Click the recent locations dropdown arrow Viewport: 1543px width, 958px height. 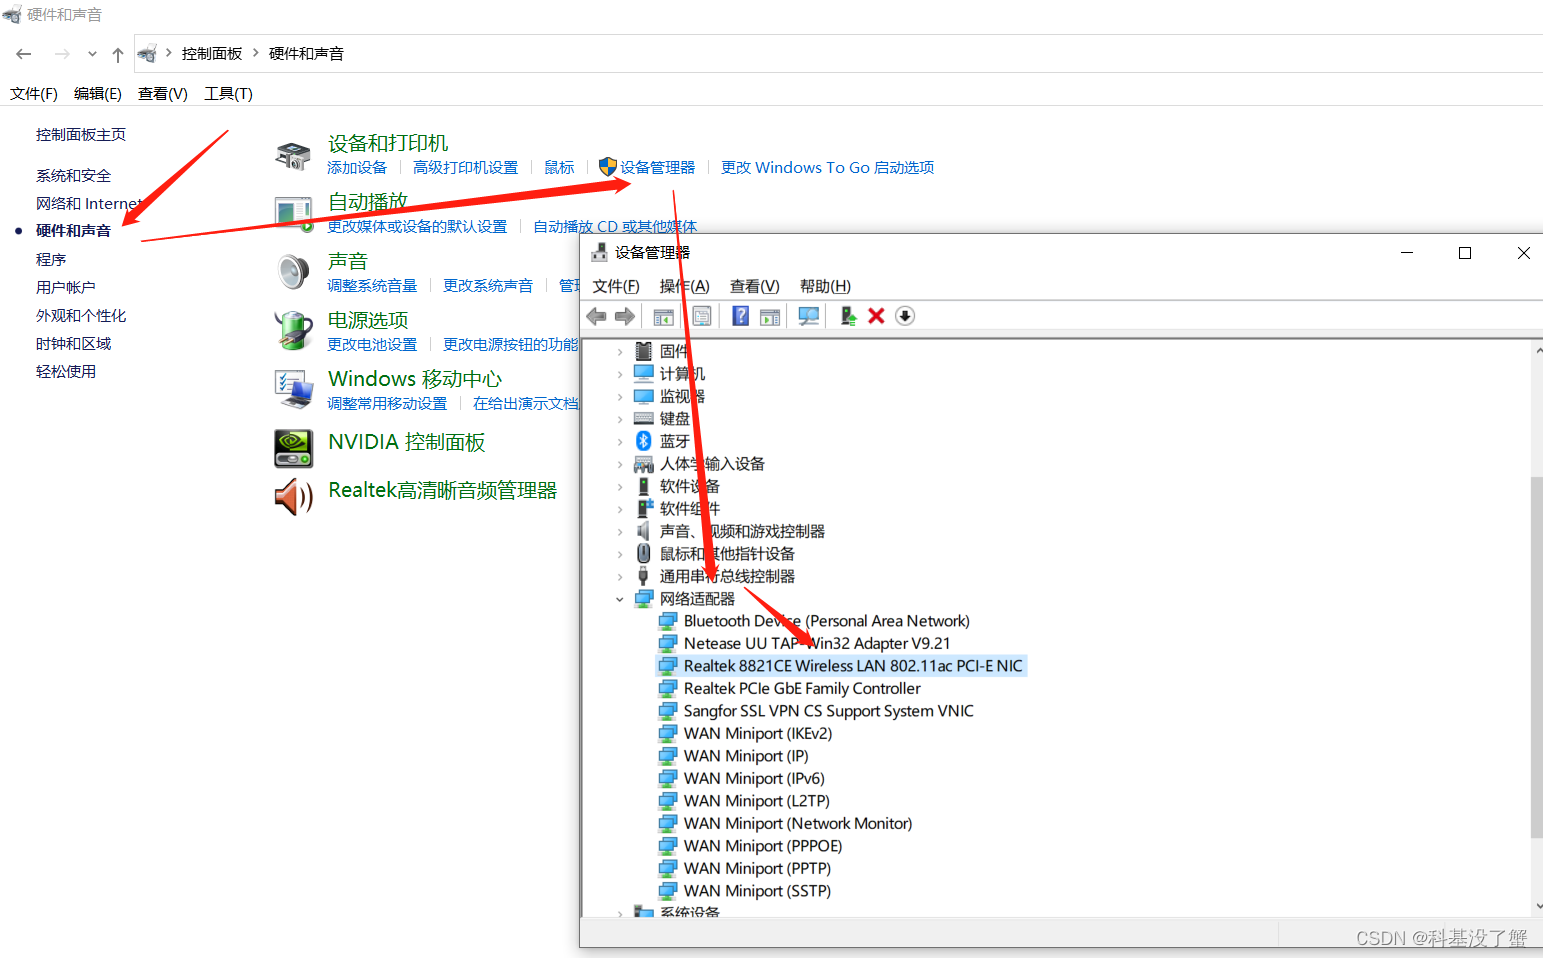point(92,54)
